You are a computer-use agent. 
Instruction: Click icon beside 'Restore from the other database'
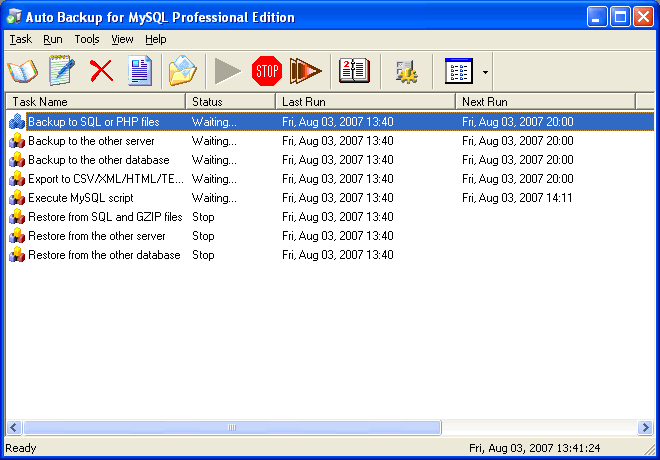coord(17,254)
